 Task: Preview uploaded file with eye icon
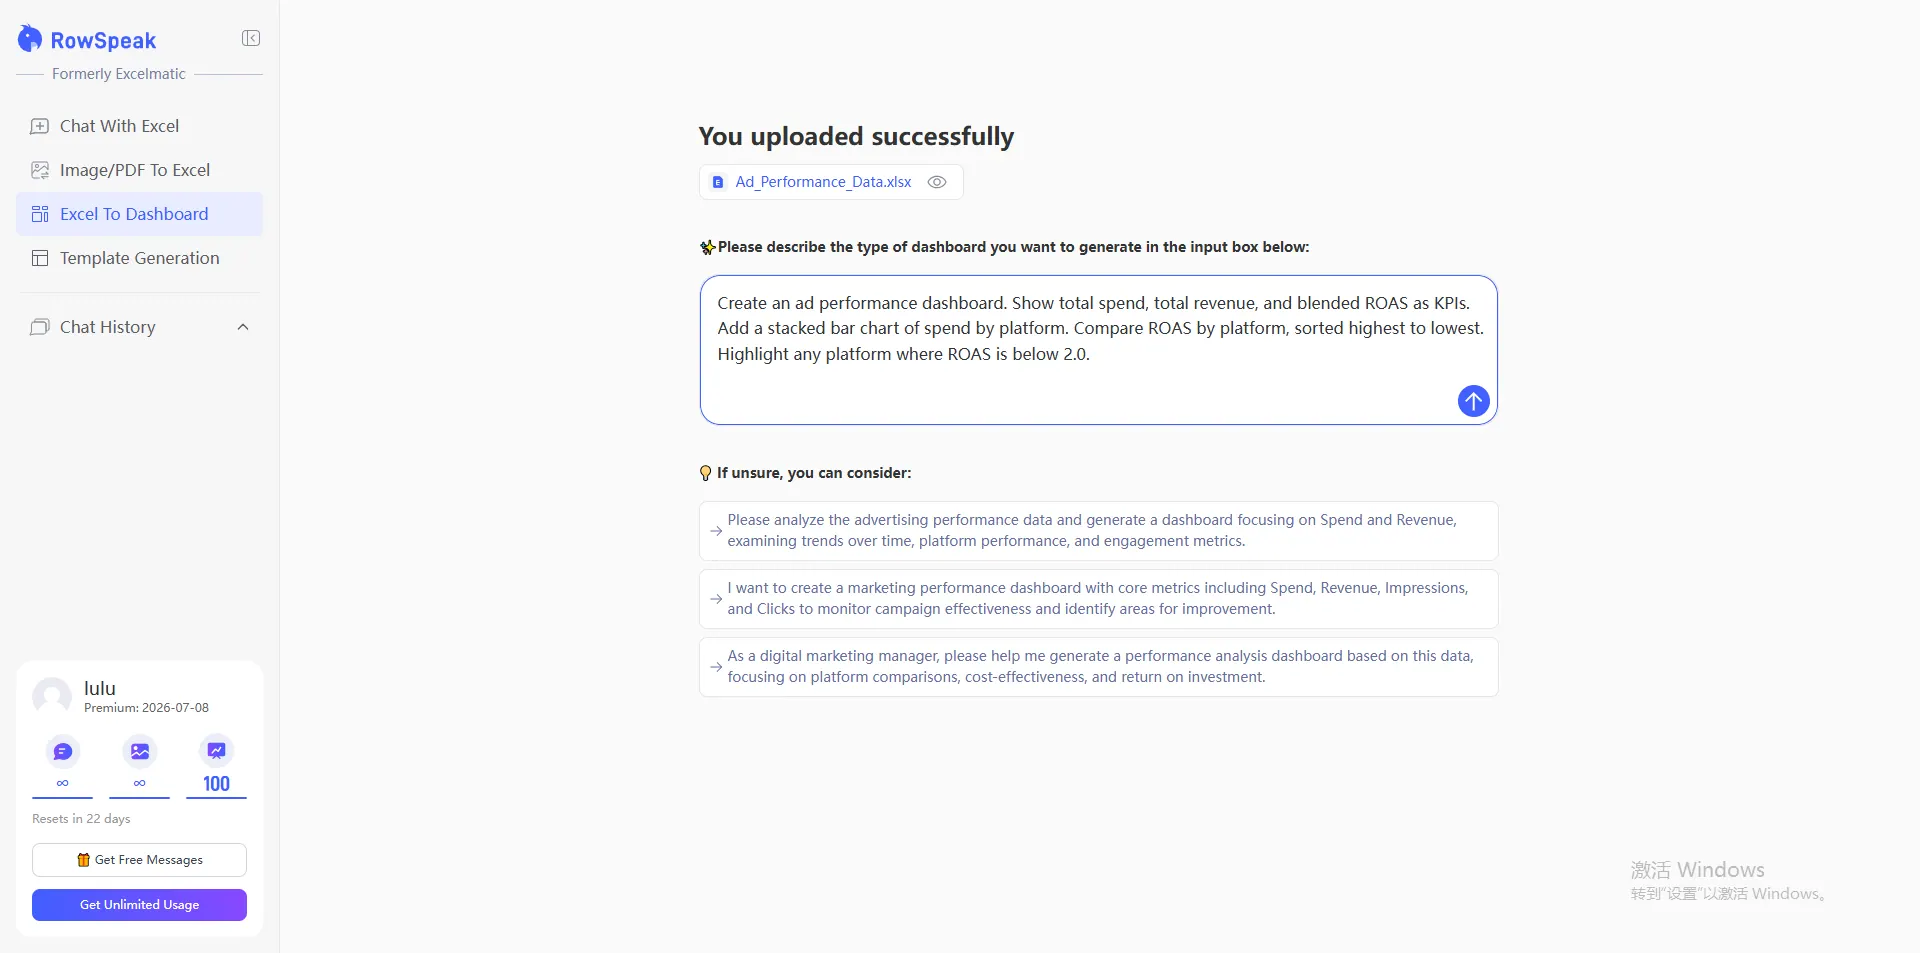pos(937,182)
